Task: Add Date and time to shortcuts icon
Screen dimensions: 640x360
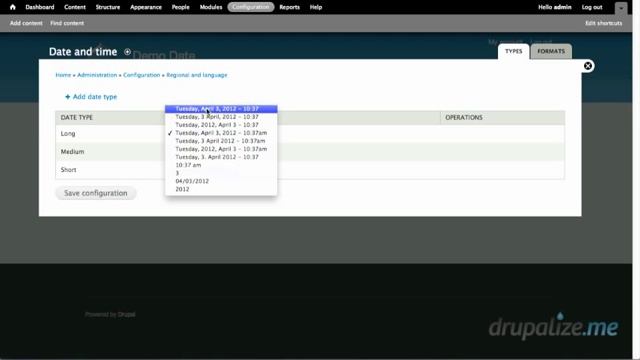Action: 127,52
